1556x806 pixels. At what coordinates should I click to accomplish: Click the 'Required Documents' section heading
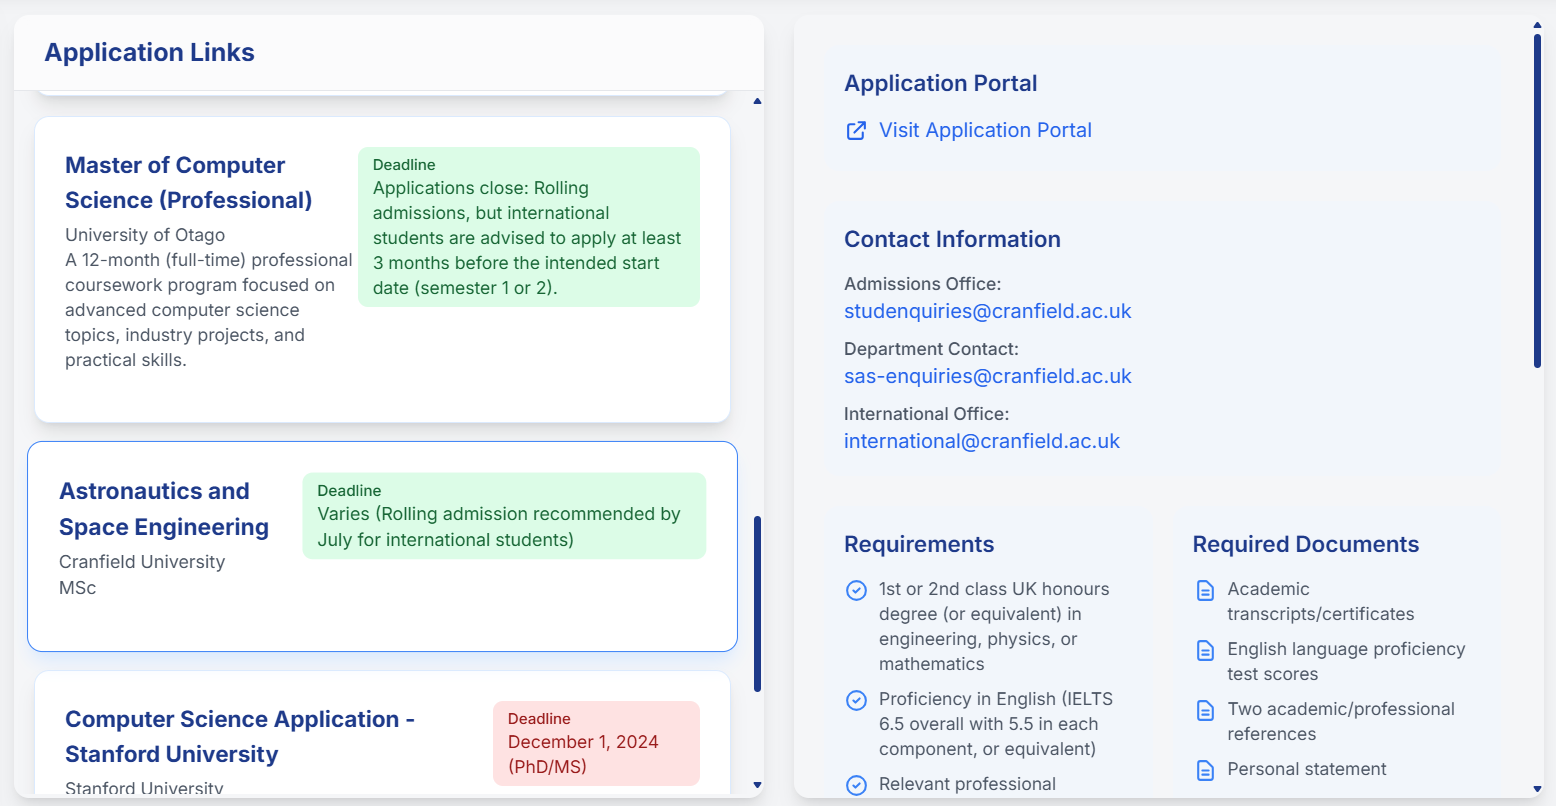[1306, 545]
